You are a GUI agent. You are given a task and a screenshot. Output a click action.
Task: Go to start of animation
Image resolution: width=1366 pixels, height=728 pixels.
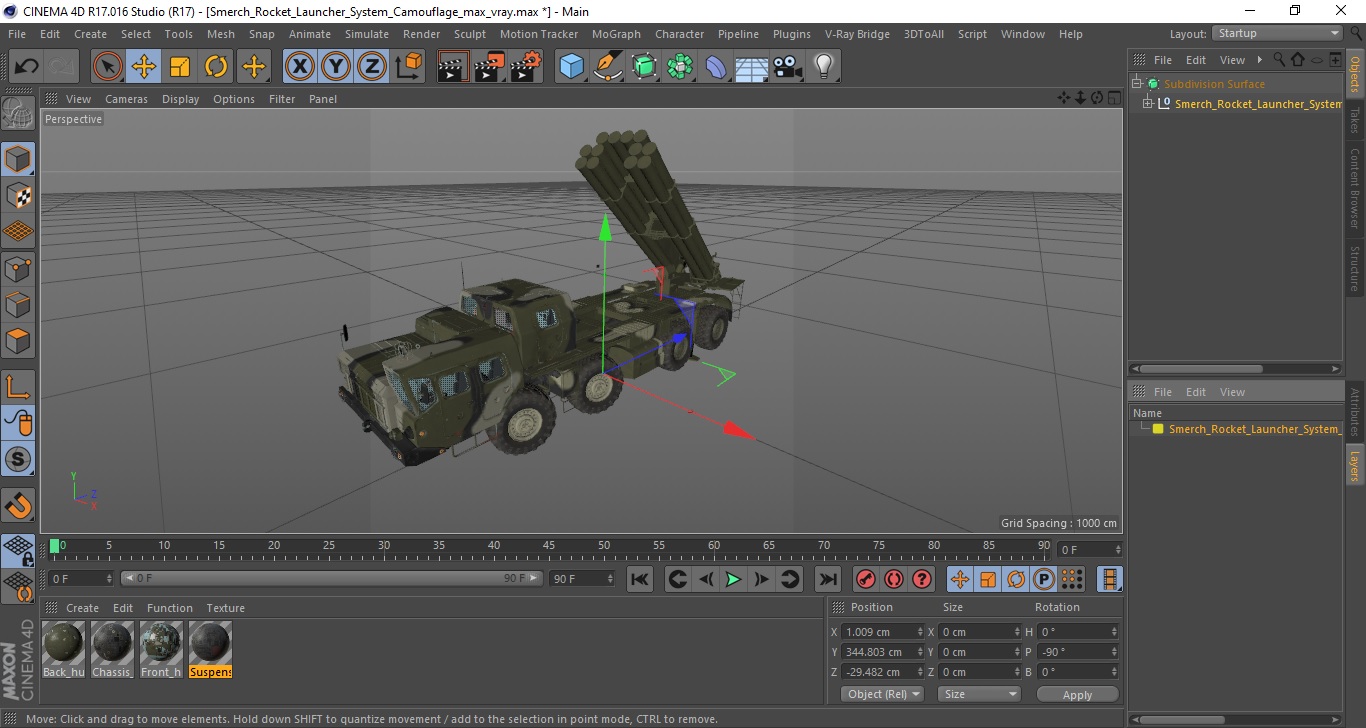click(x=640, y=579)
